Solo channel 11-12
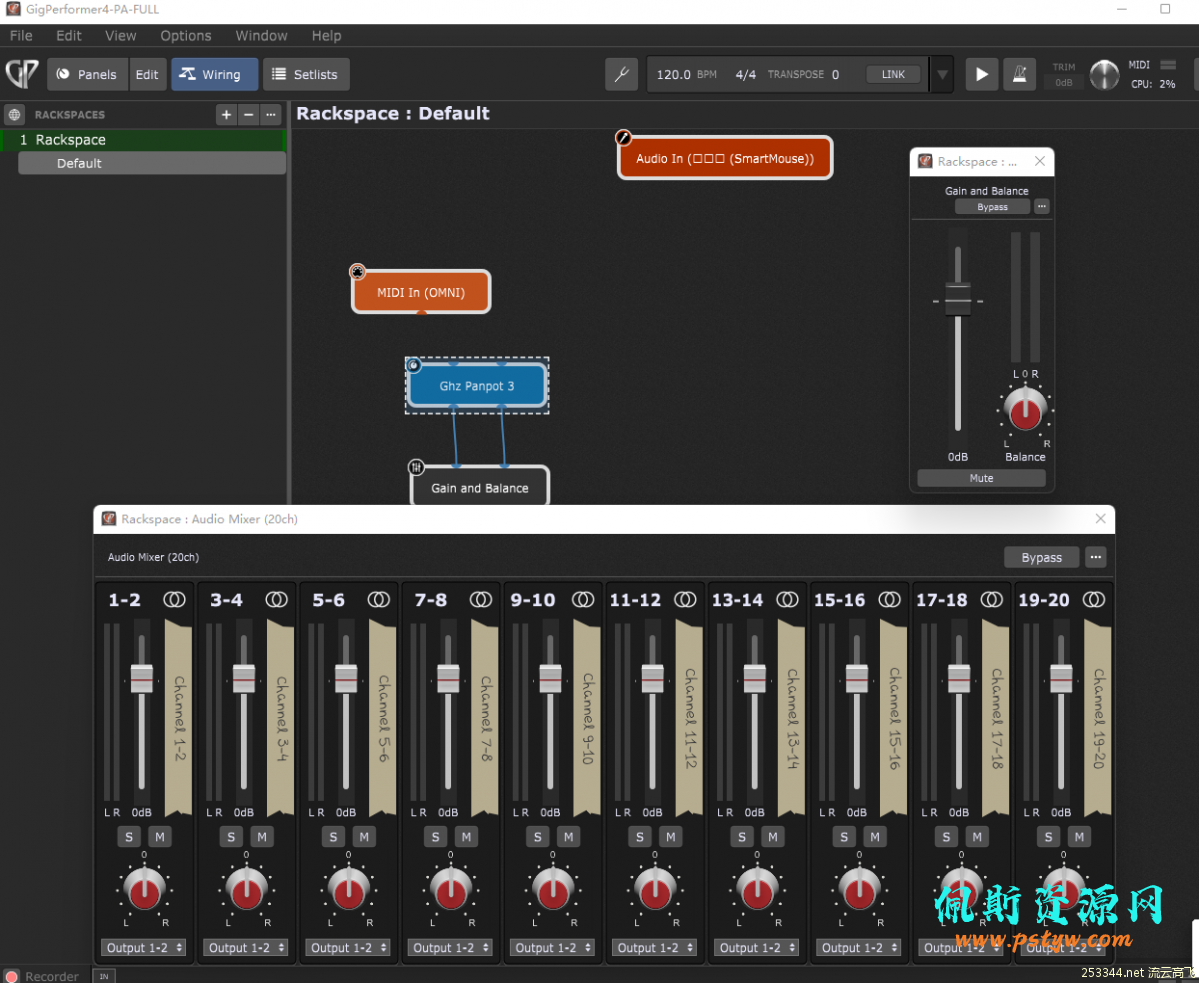 (640, 837)
